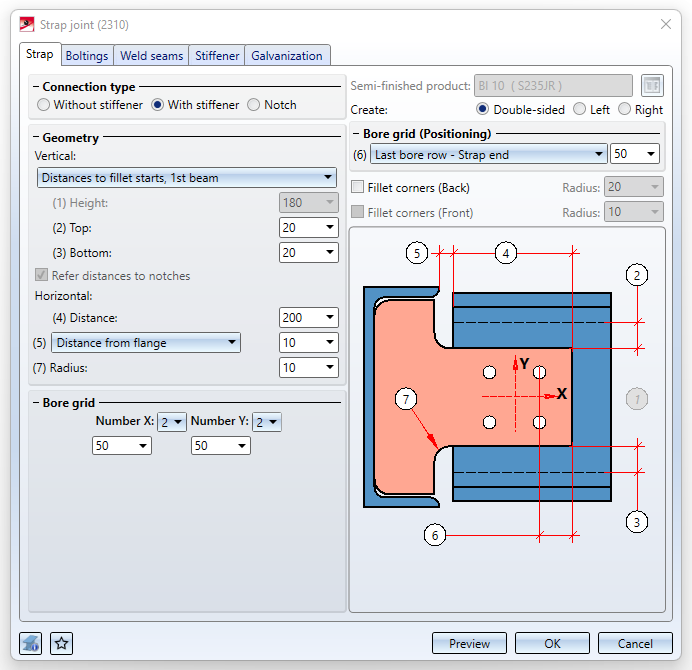692x670 pixels.
Task: Click the circled number 7 radius marker
Action: click(405, 401)
